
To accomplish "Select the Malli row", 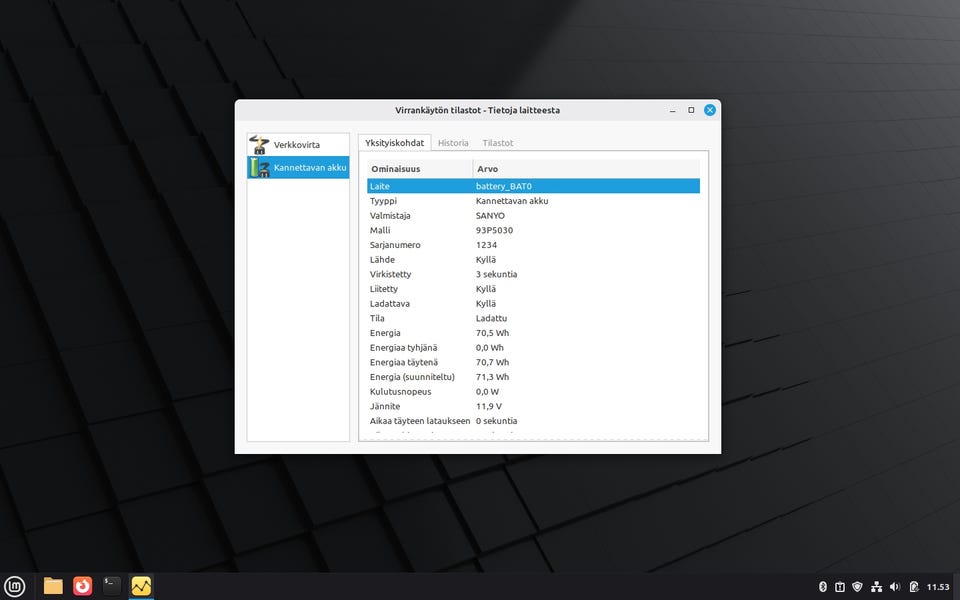I will point(533,230).
